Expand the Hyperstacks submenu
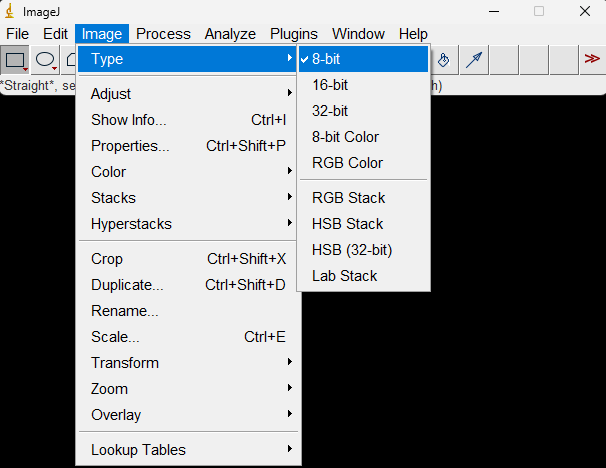This screenshot has height=468, width=606. coord(187,224)
